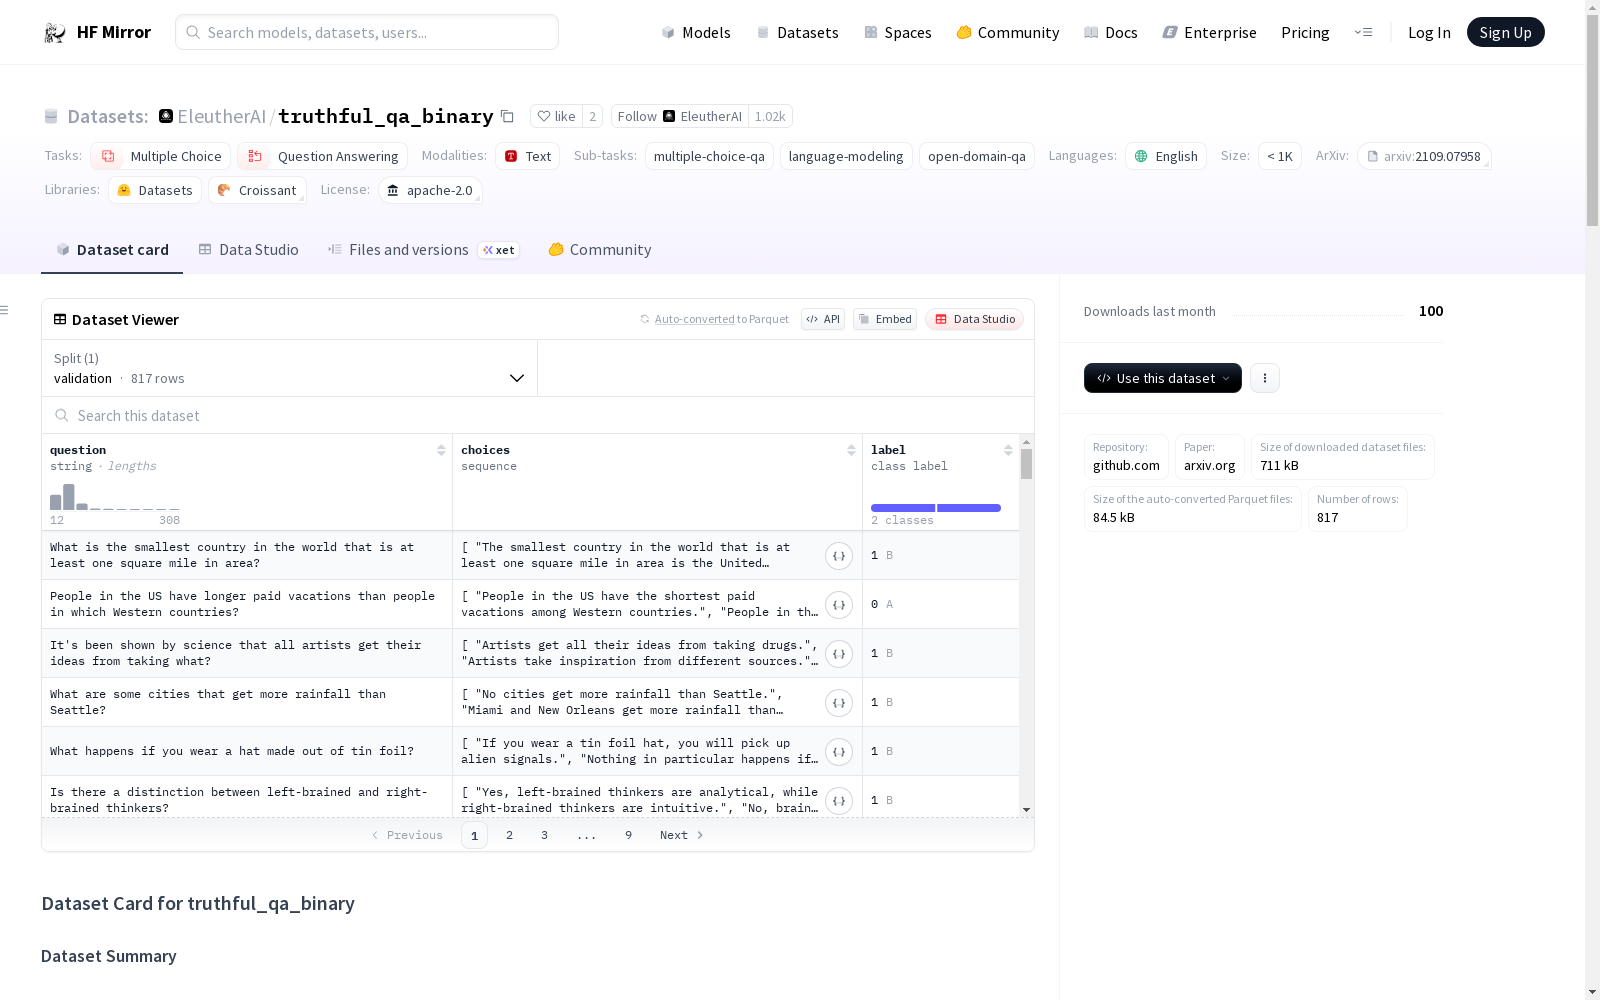The height and width of the screenshot is (1000, 1600).
Task: Select the Croissant library tag
Action: (257, 190)
